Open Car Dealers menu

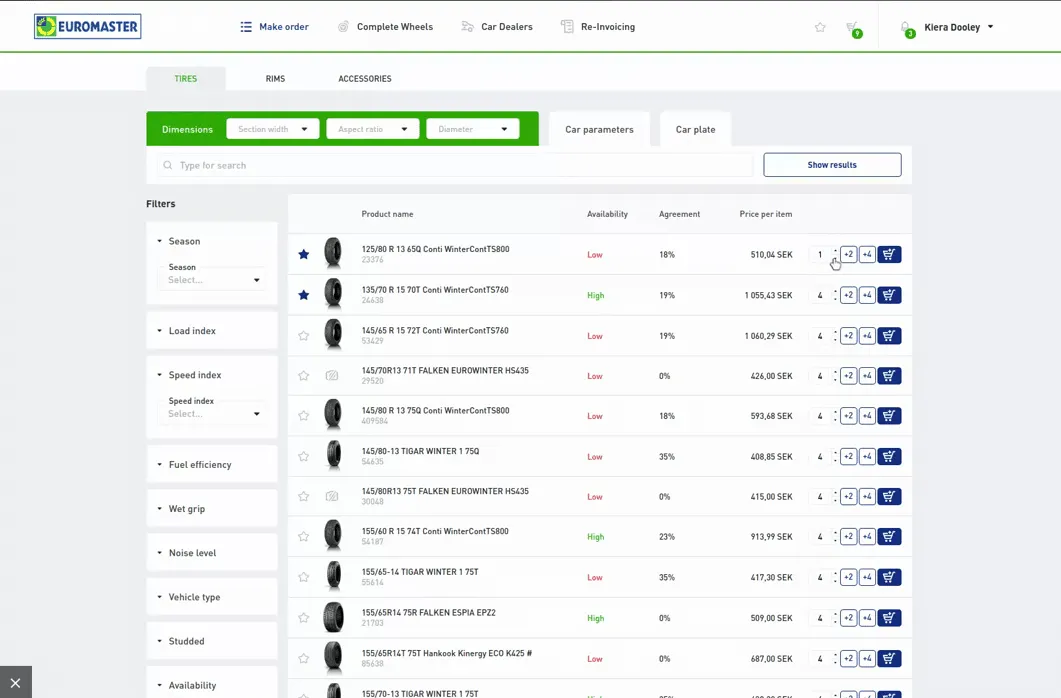pos(497,27)
